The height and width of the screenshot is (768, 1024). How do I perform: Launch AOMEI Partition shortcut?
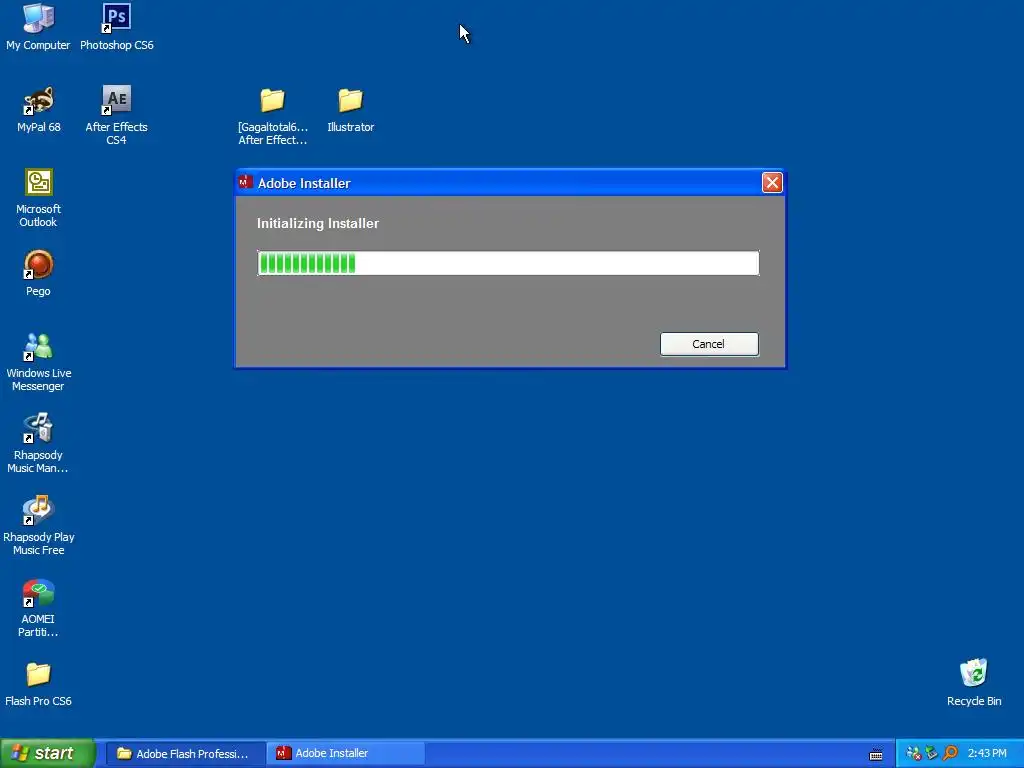(39, 608)
